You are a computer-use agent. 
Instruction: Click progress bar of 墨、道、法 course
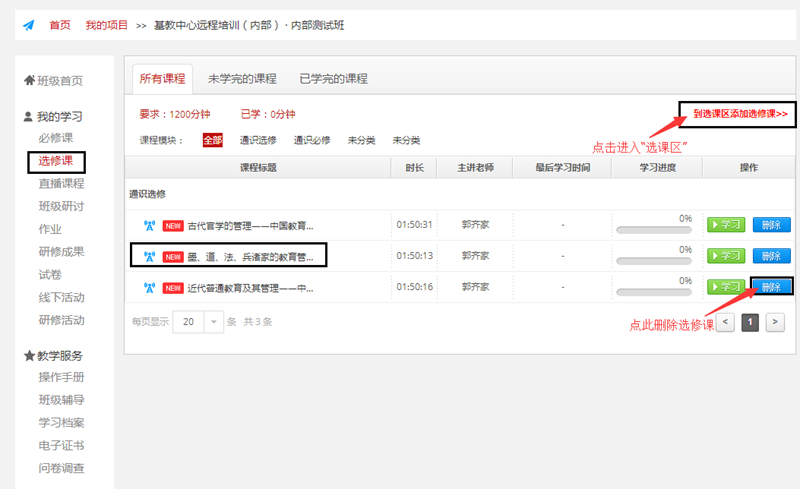tap(654, 261)
